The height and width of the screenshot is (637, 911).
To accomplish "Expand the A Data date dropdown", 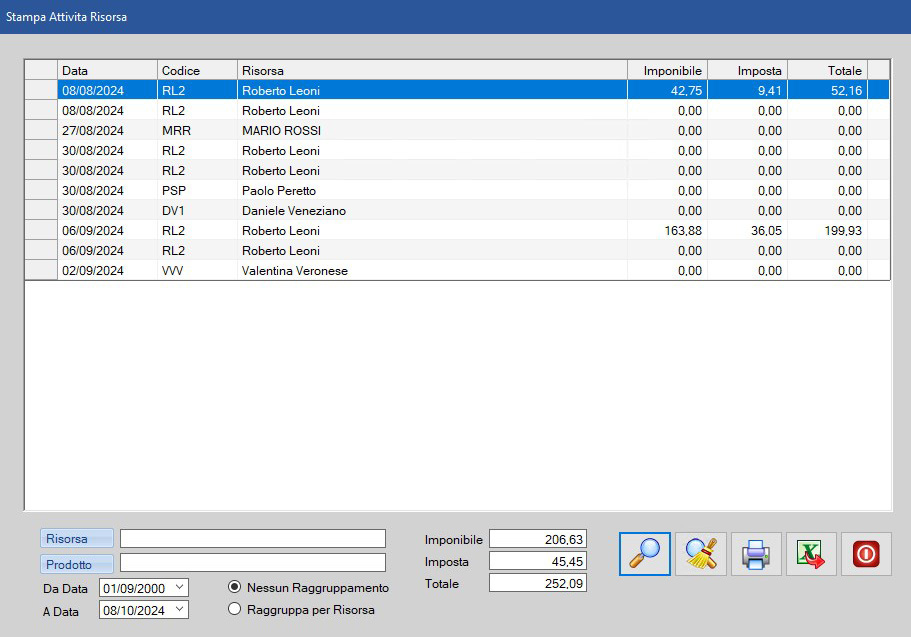I will pyautogui.click(x=179, y=609).
